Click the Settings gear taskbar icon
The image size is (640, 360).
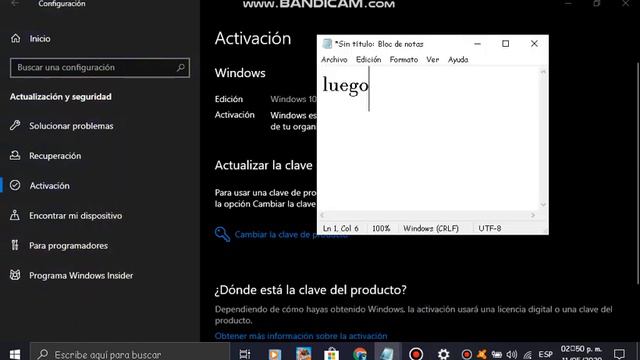tap(443, 354)
